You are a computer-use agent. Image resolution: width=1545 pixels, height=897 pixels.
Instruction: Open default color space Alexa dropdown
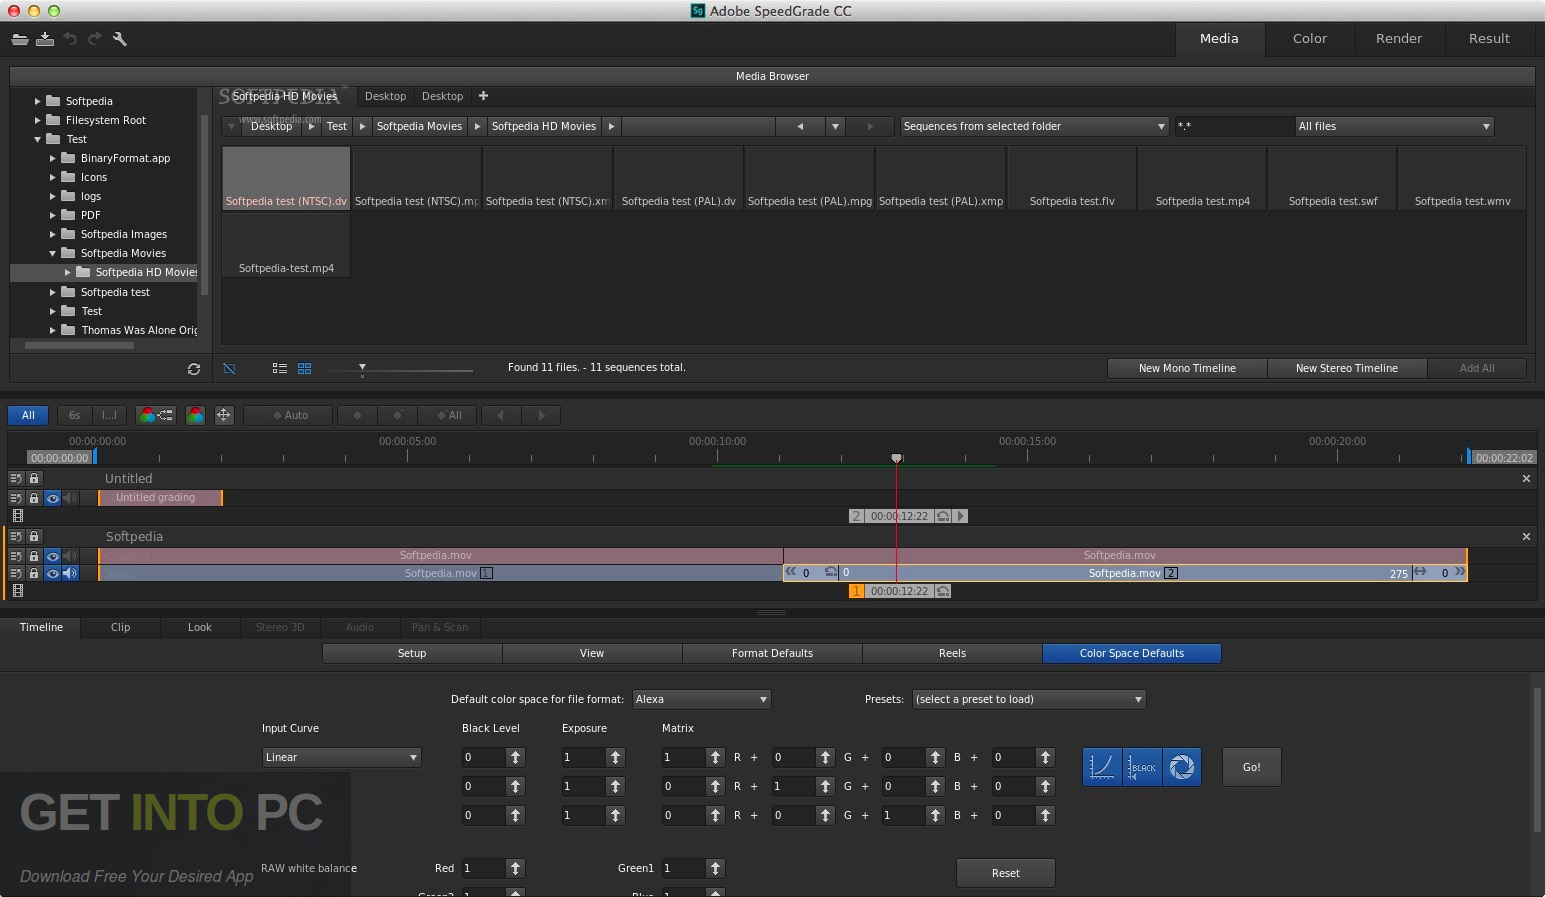[701, 699]
